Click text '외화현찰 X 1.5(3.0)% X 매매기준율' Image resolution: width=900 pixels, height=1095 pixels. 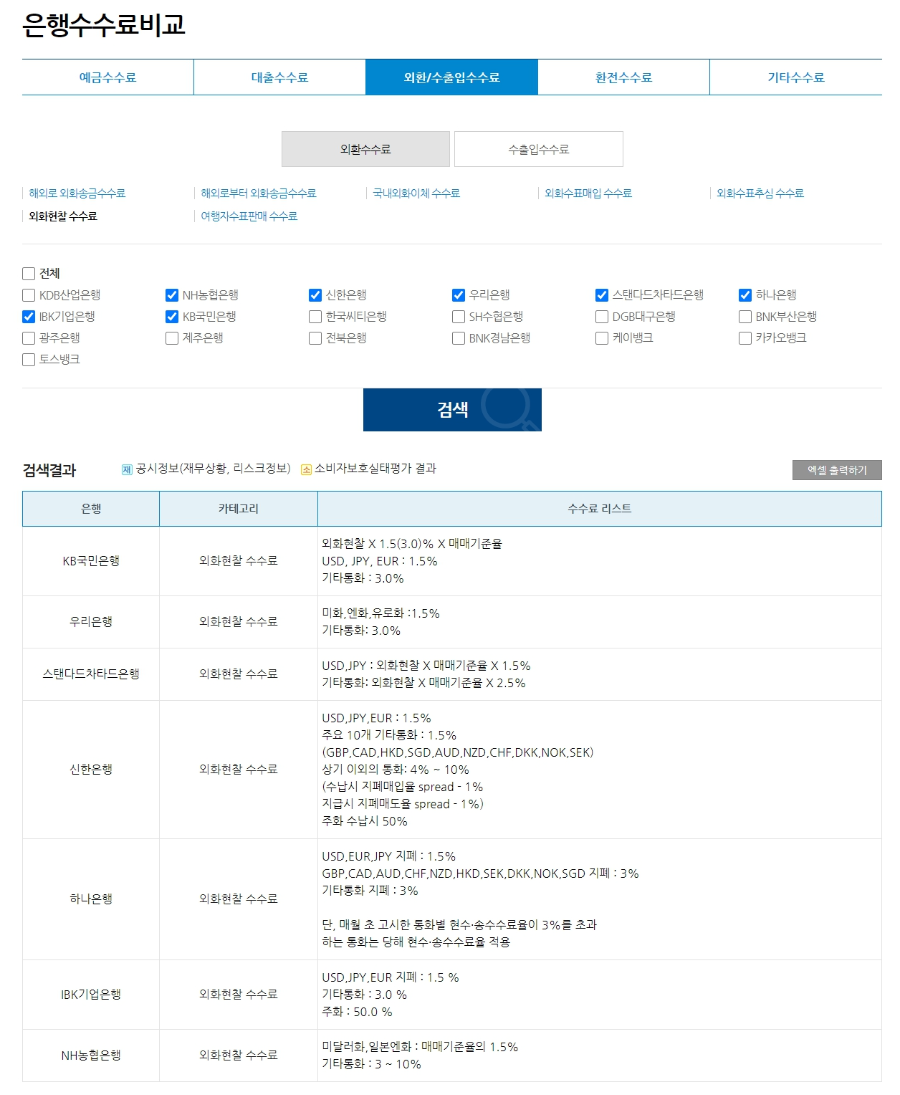pos(411,543)
